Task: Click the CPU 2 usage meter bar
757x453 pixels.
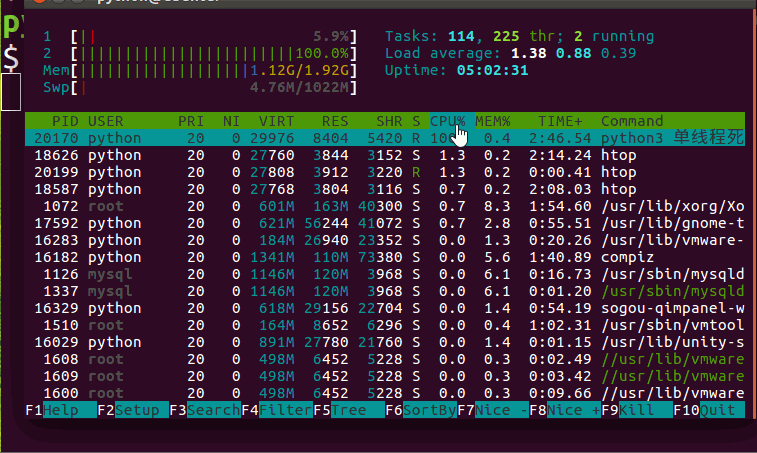Action: point(213,53)
